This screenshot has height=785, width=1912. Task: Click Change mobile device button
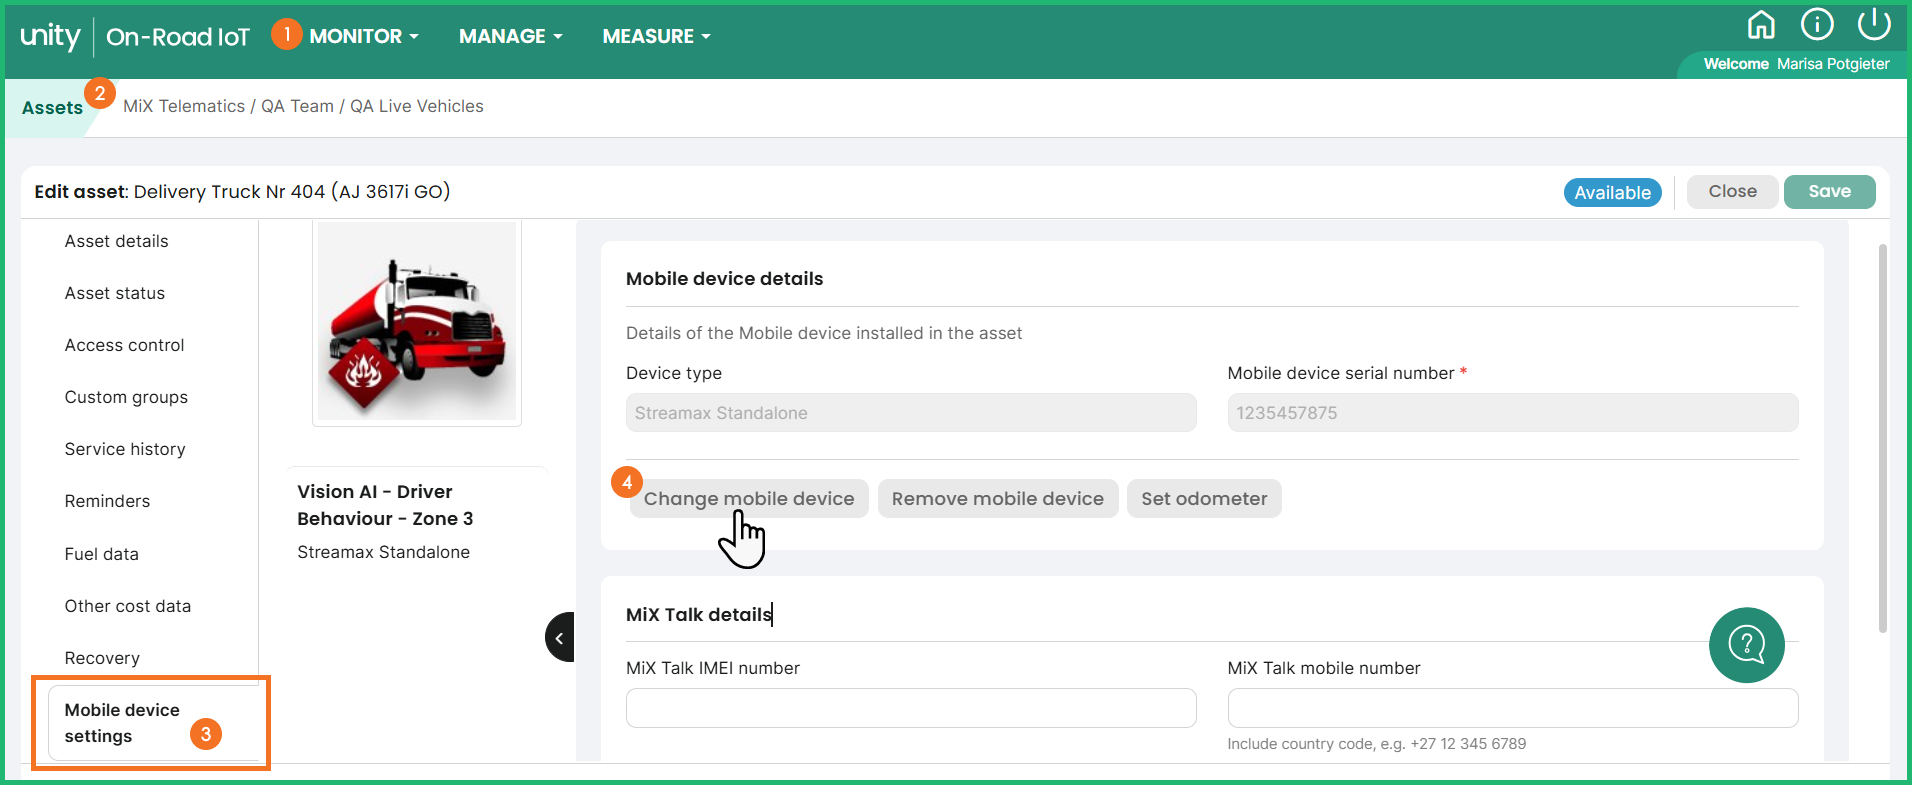pos(748,499)
